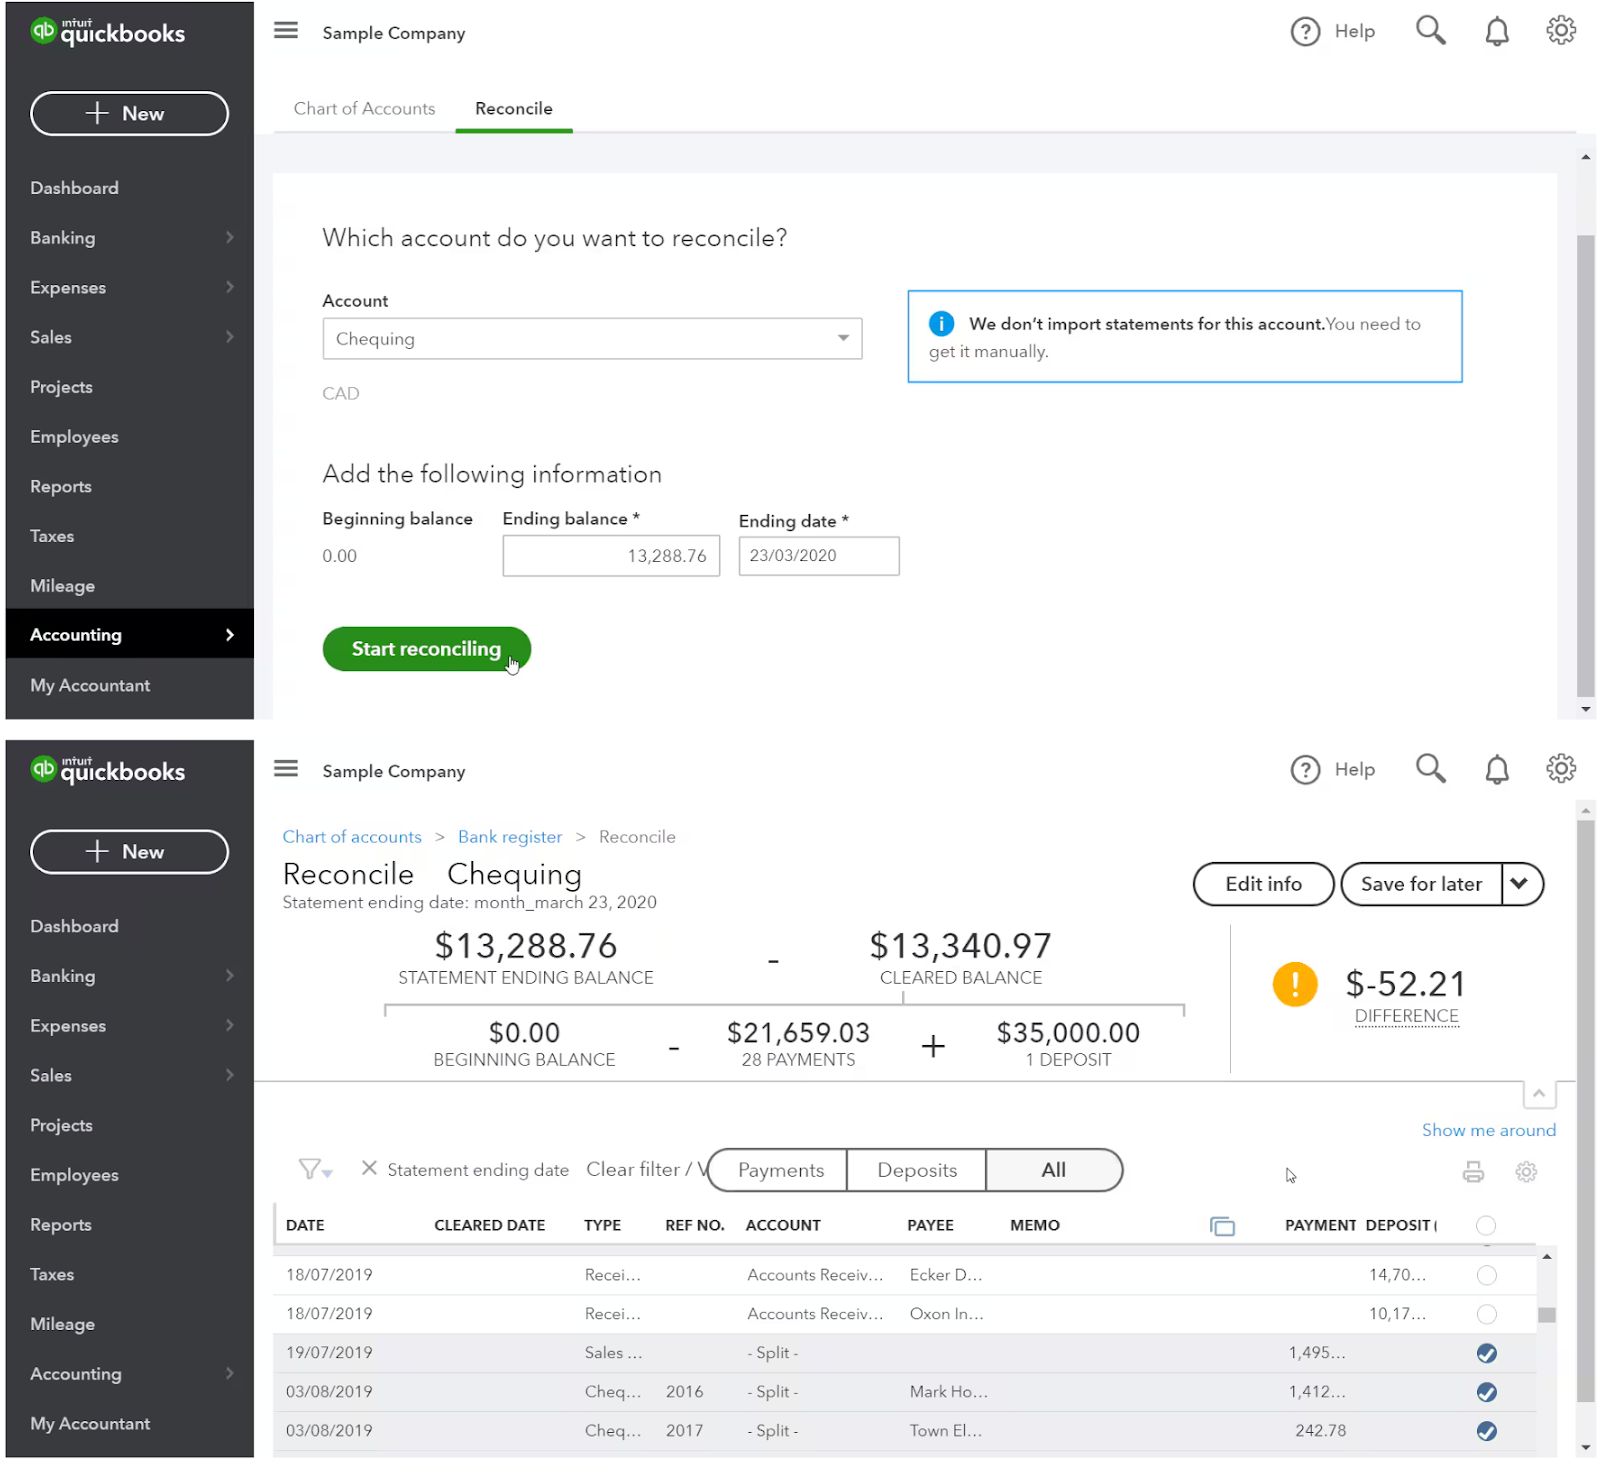The image size is (1600, 1463).
Task: Open search magnifier in top window
Action: (1431, 31)
